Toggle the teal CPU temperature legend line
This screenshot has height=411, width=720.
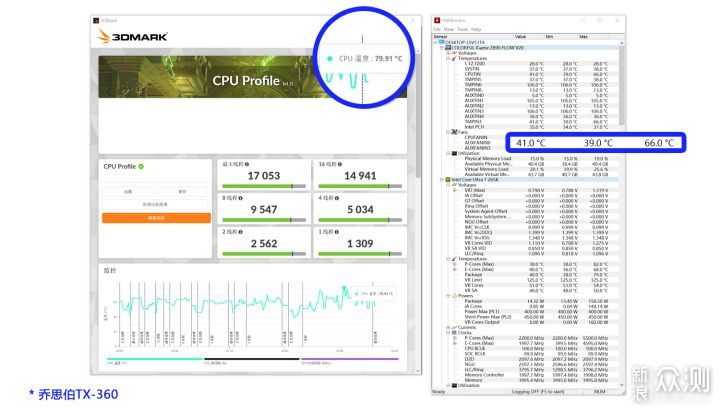[154, 359]
